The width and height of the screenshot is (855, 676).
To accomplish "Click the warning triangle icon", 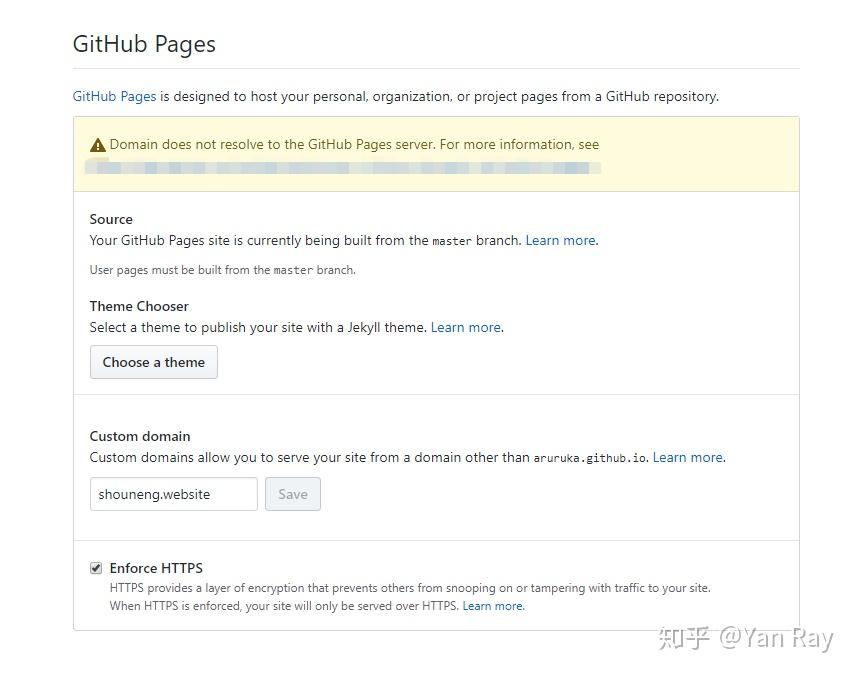I will 98,145.
